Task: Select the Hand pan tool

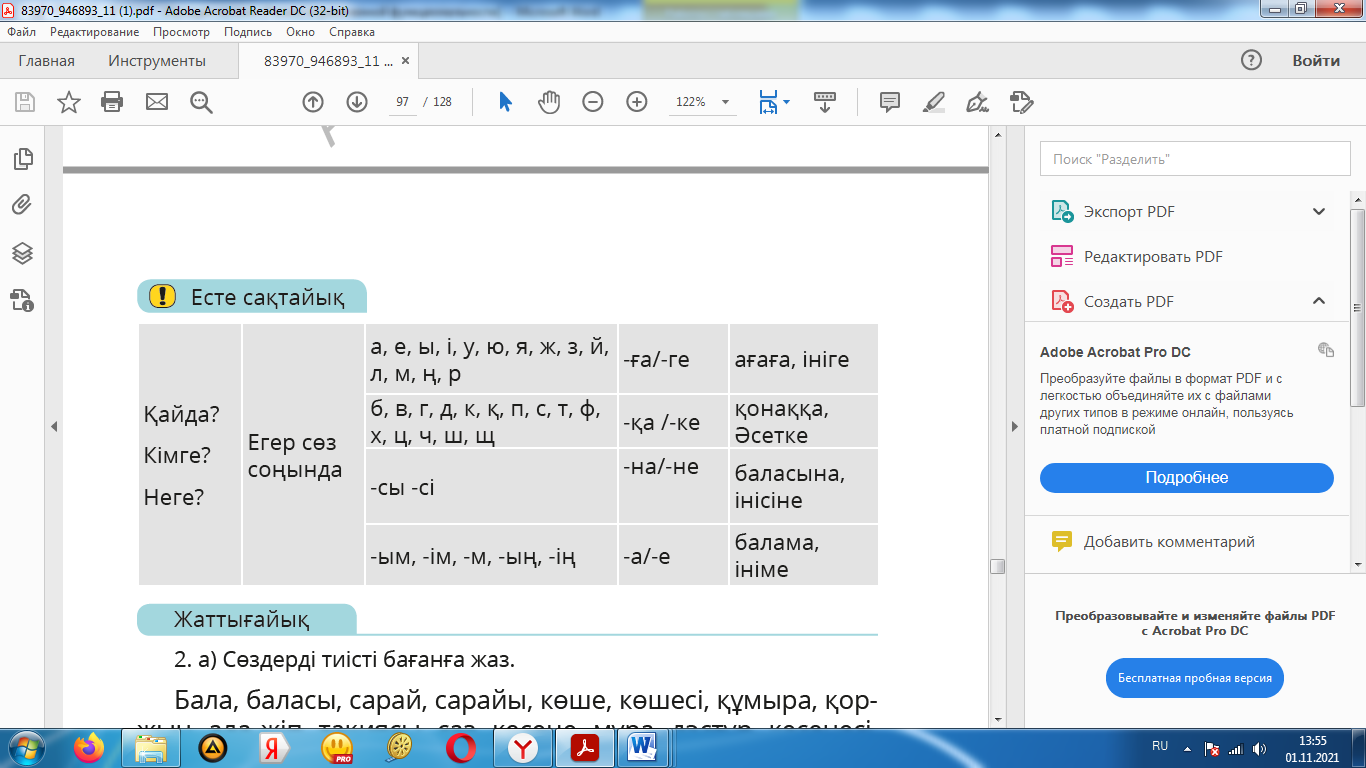Action: click(549, 102)
